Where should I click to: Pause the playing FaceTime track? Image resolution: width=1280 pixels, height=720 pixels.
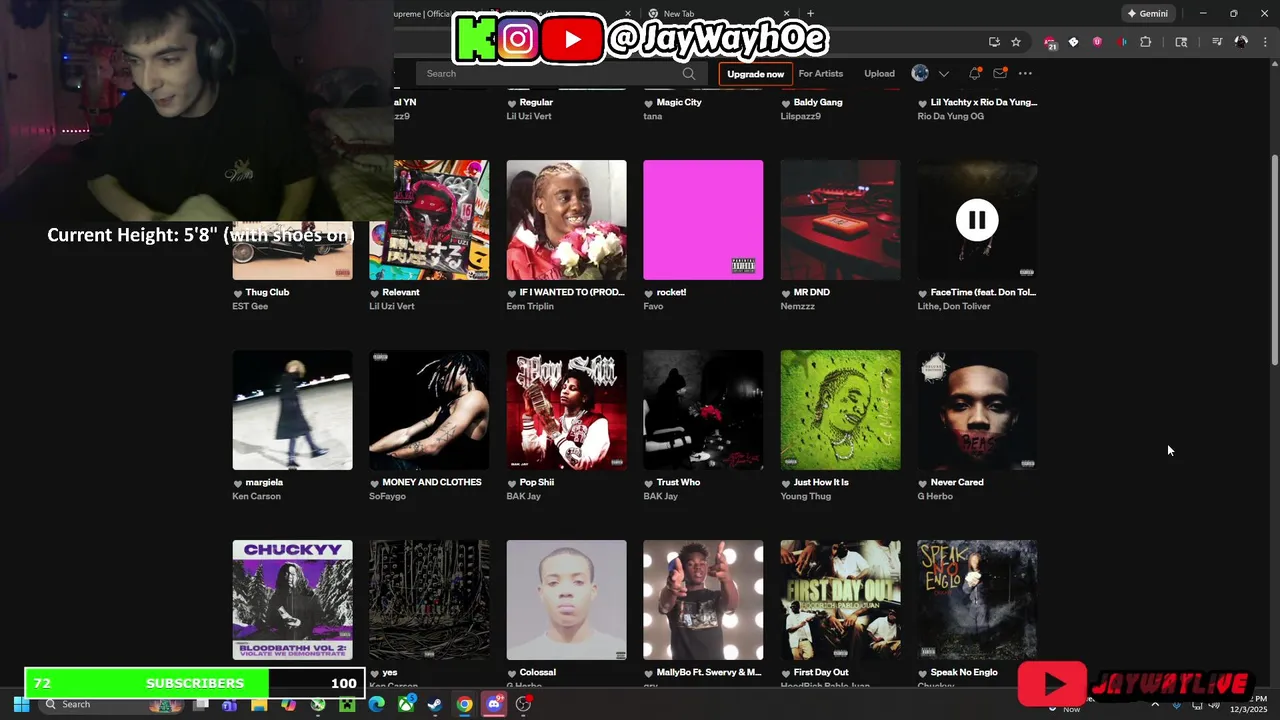977,220
